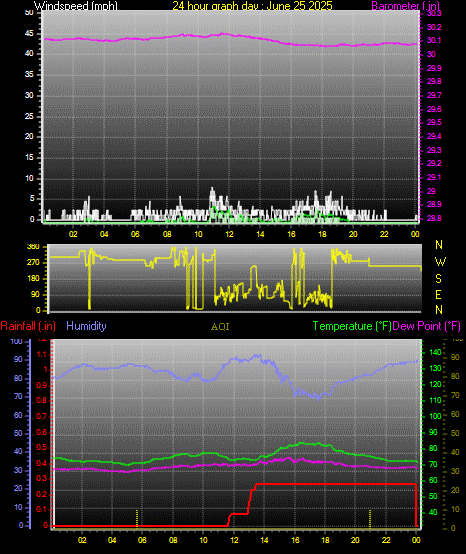The image size is (466, 554).
Task: Click the 45 value on the windspeed axis
Action: [x=29, y=34]
